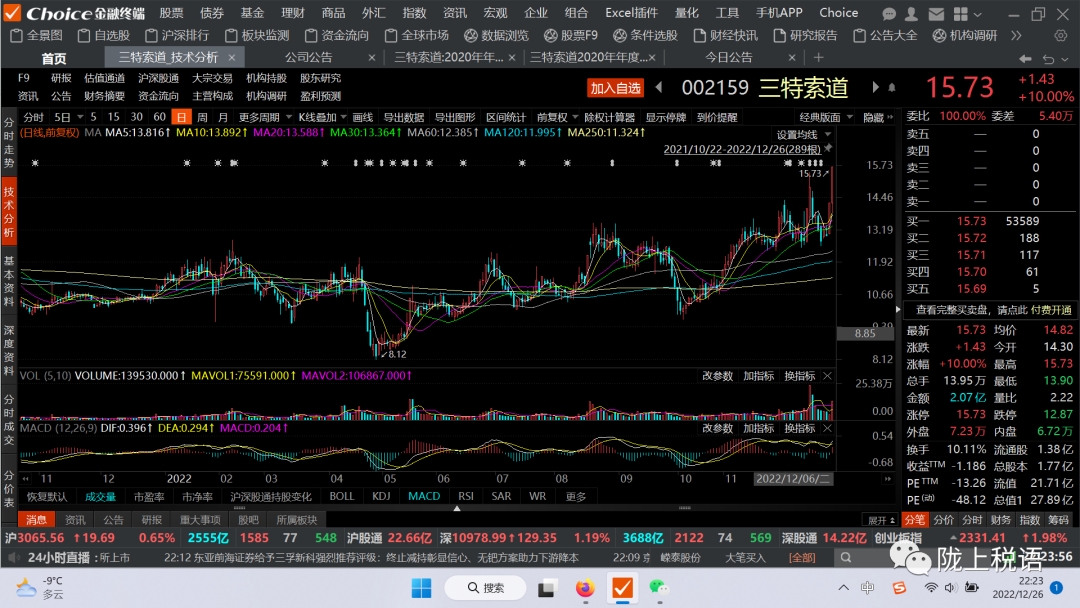
Task: Go to next stock arrow
Action: 875,87
